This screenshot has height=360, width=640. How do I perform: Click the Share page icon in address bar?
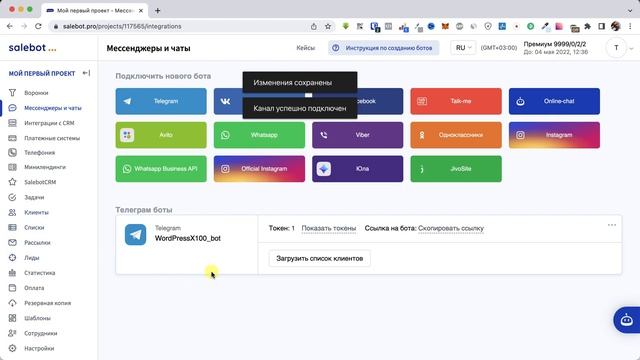[x=313, y=26]
